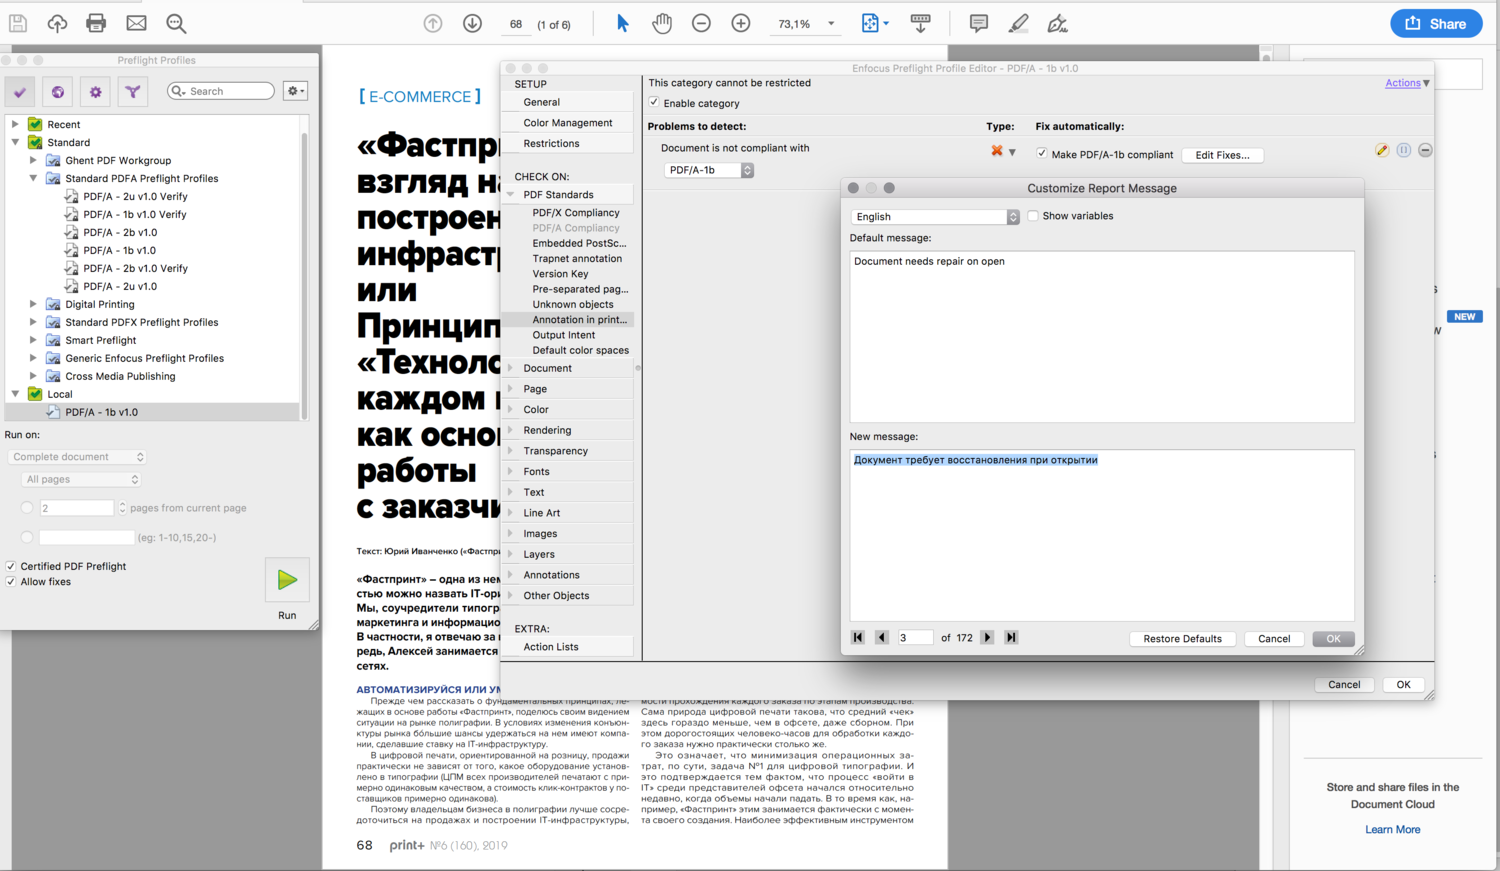Click the blue Share button
This screenshot has width=1500, height=871.
[x=1436, y=24]
